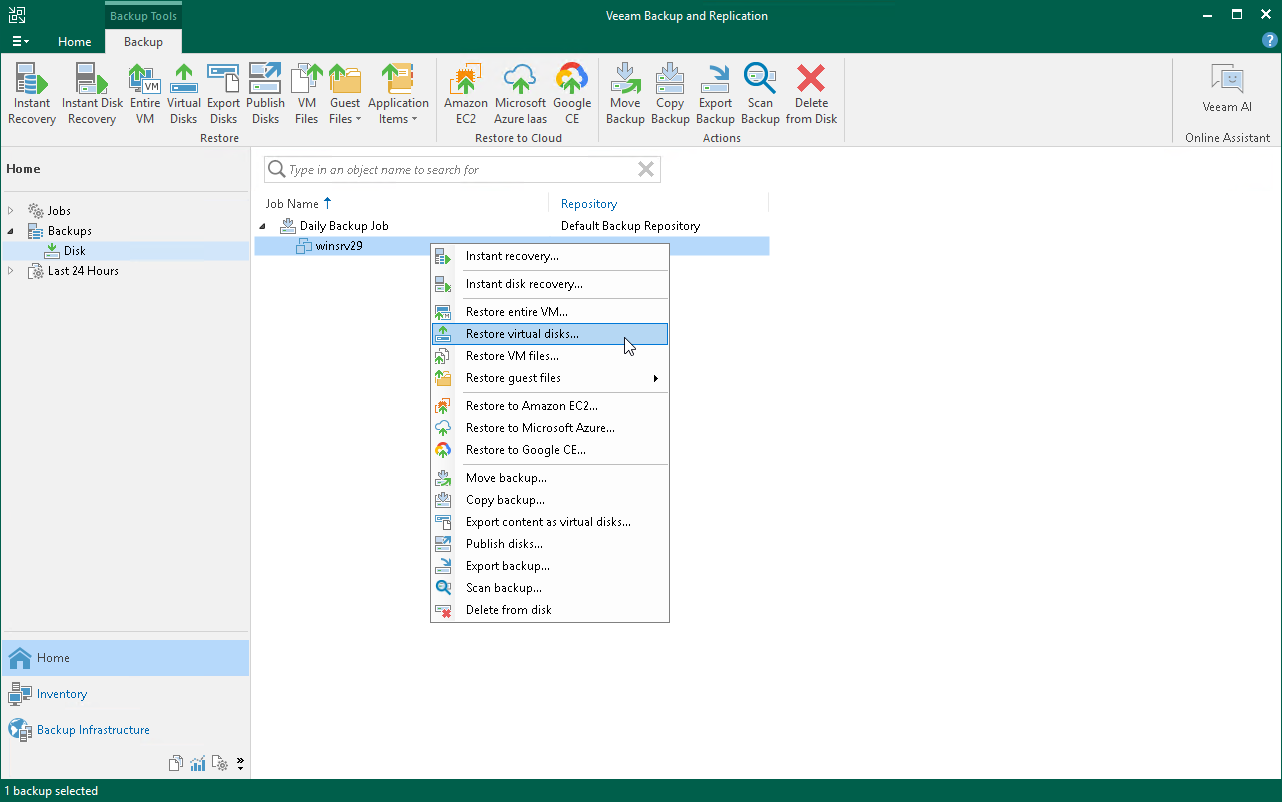The width and height of the screenshot is (1282, 802).
Task: Choose Export content as virtual disks...
Action: tap(550, 522)
